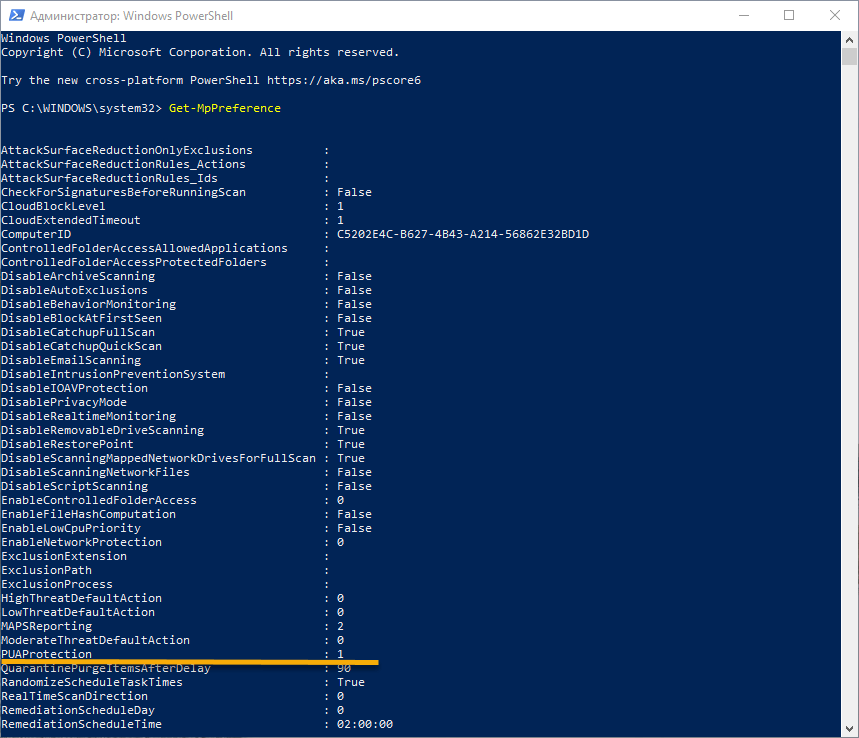Click the ModerateThreatDefaultAction property name
The image size is (859, 738).
point(95,640)
